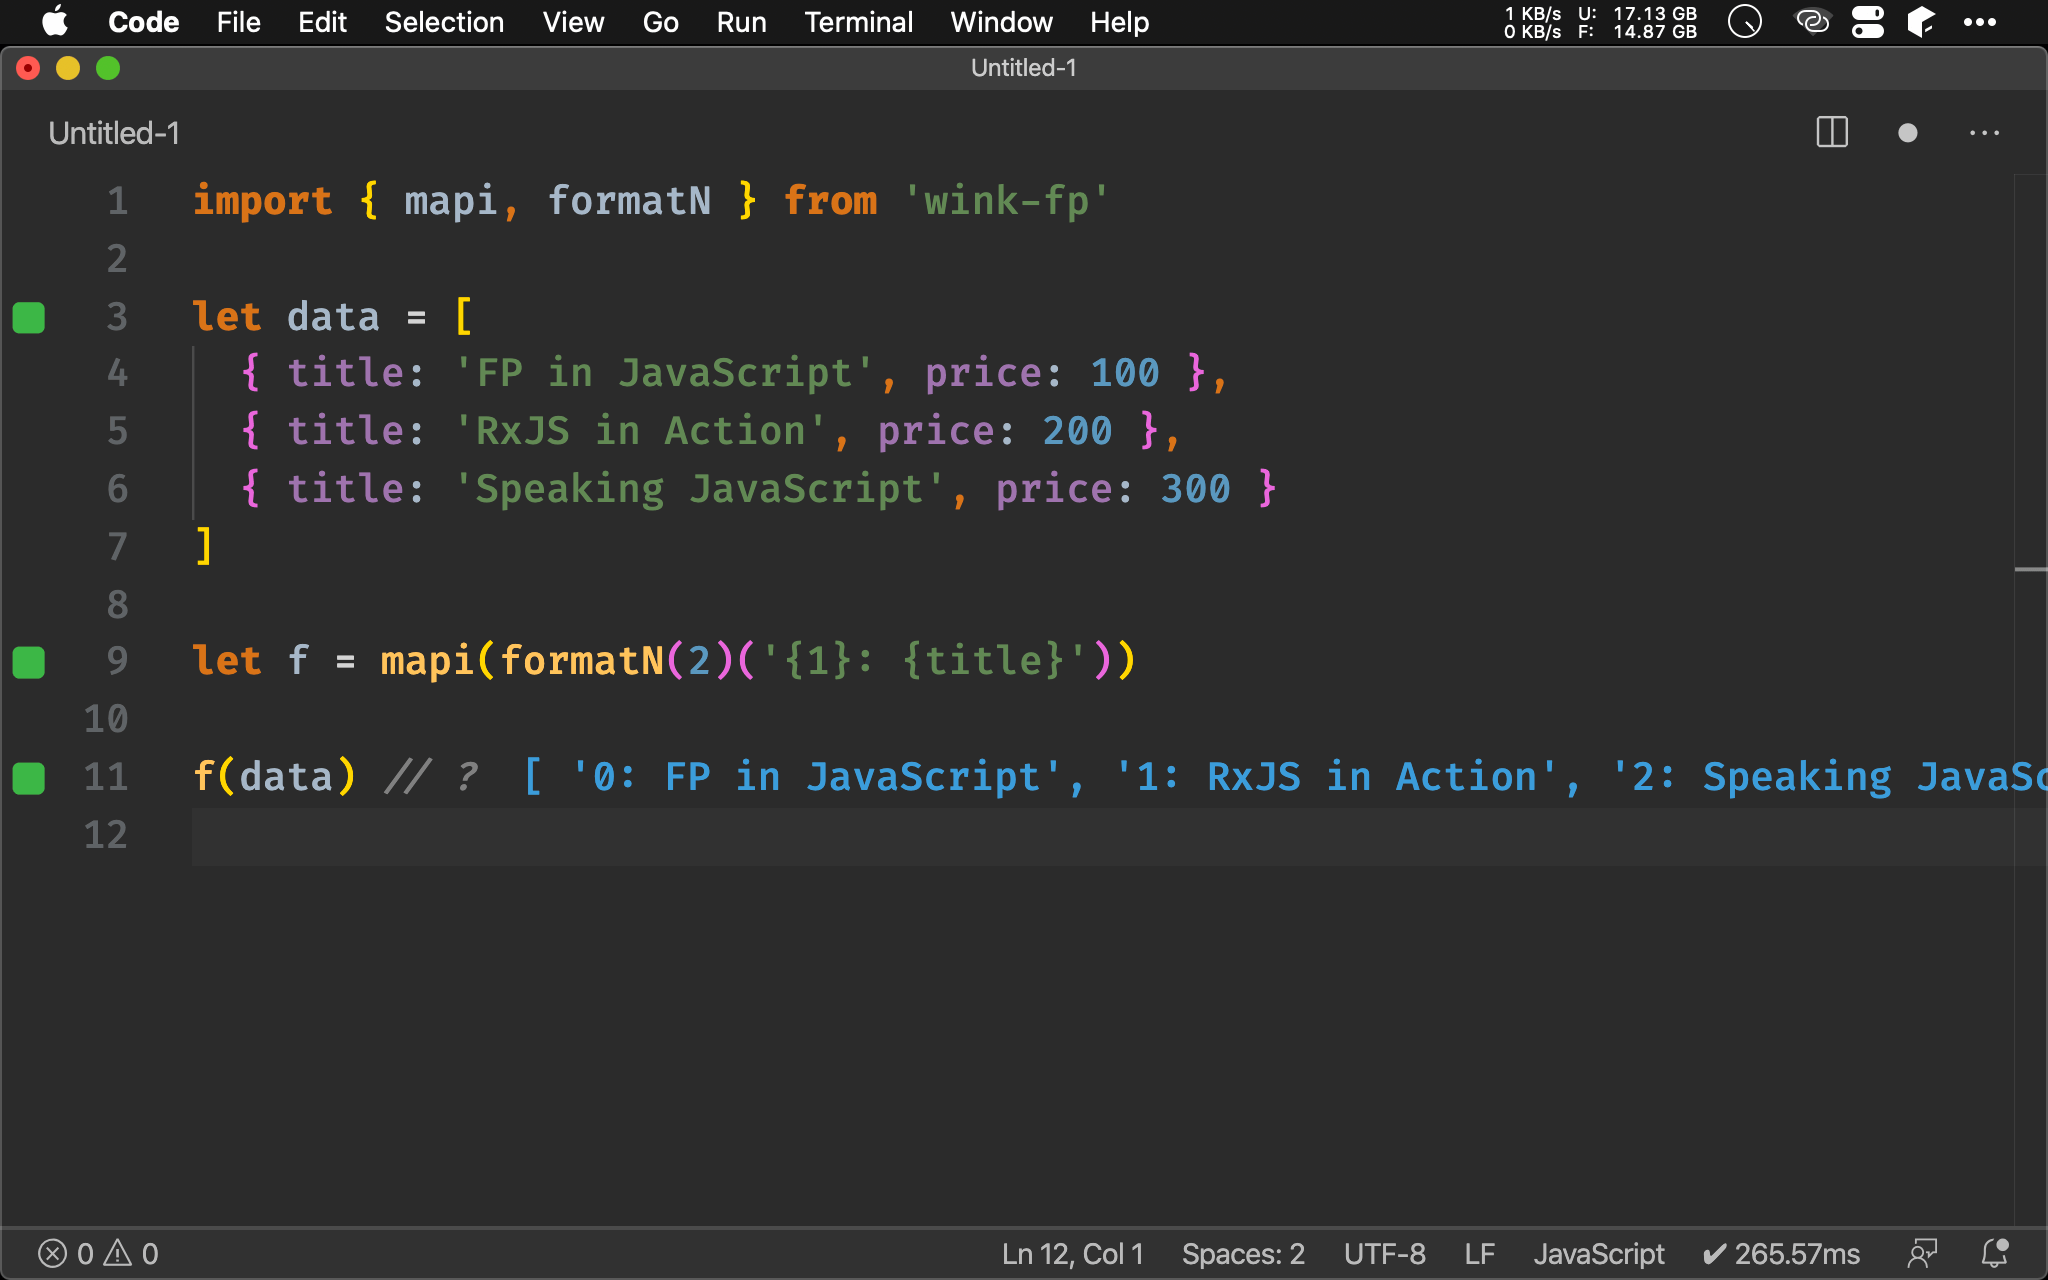
Task: Click line number 1 in gutter
Action: (x=117, y=201)
